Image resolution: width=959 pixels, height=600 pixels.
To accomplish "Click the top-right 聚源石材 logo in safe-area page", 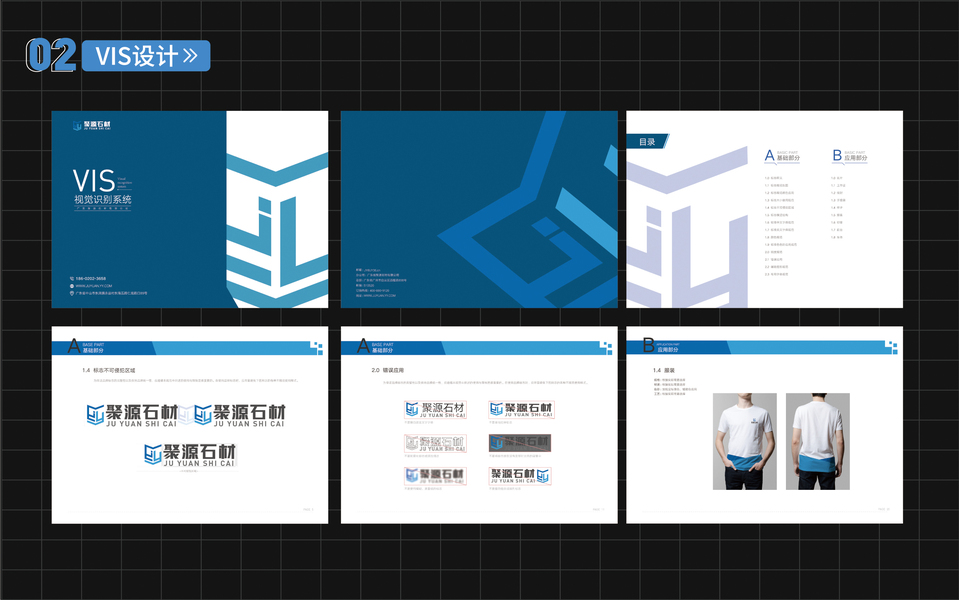I will pos(240,415).
